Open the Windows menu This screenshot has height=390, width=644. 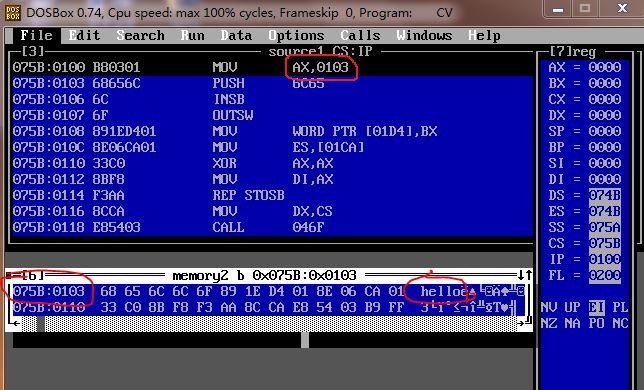pyautogui.click(x=424, y=35)
